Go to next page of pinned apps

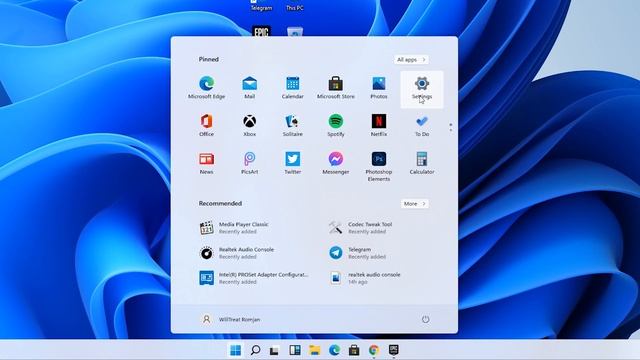click(451, 131)
